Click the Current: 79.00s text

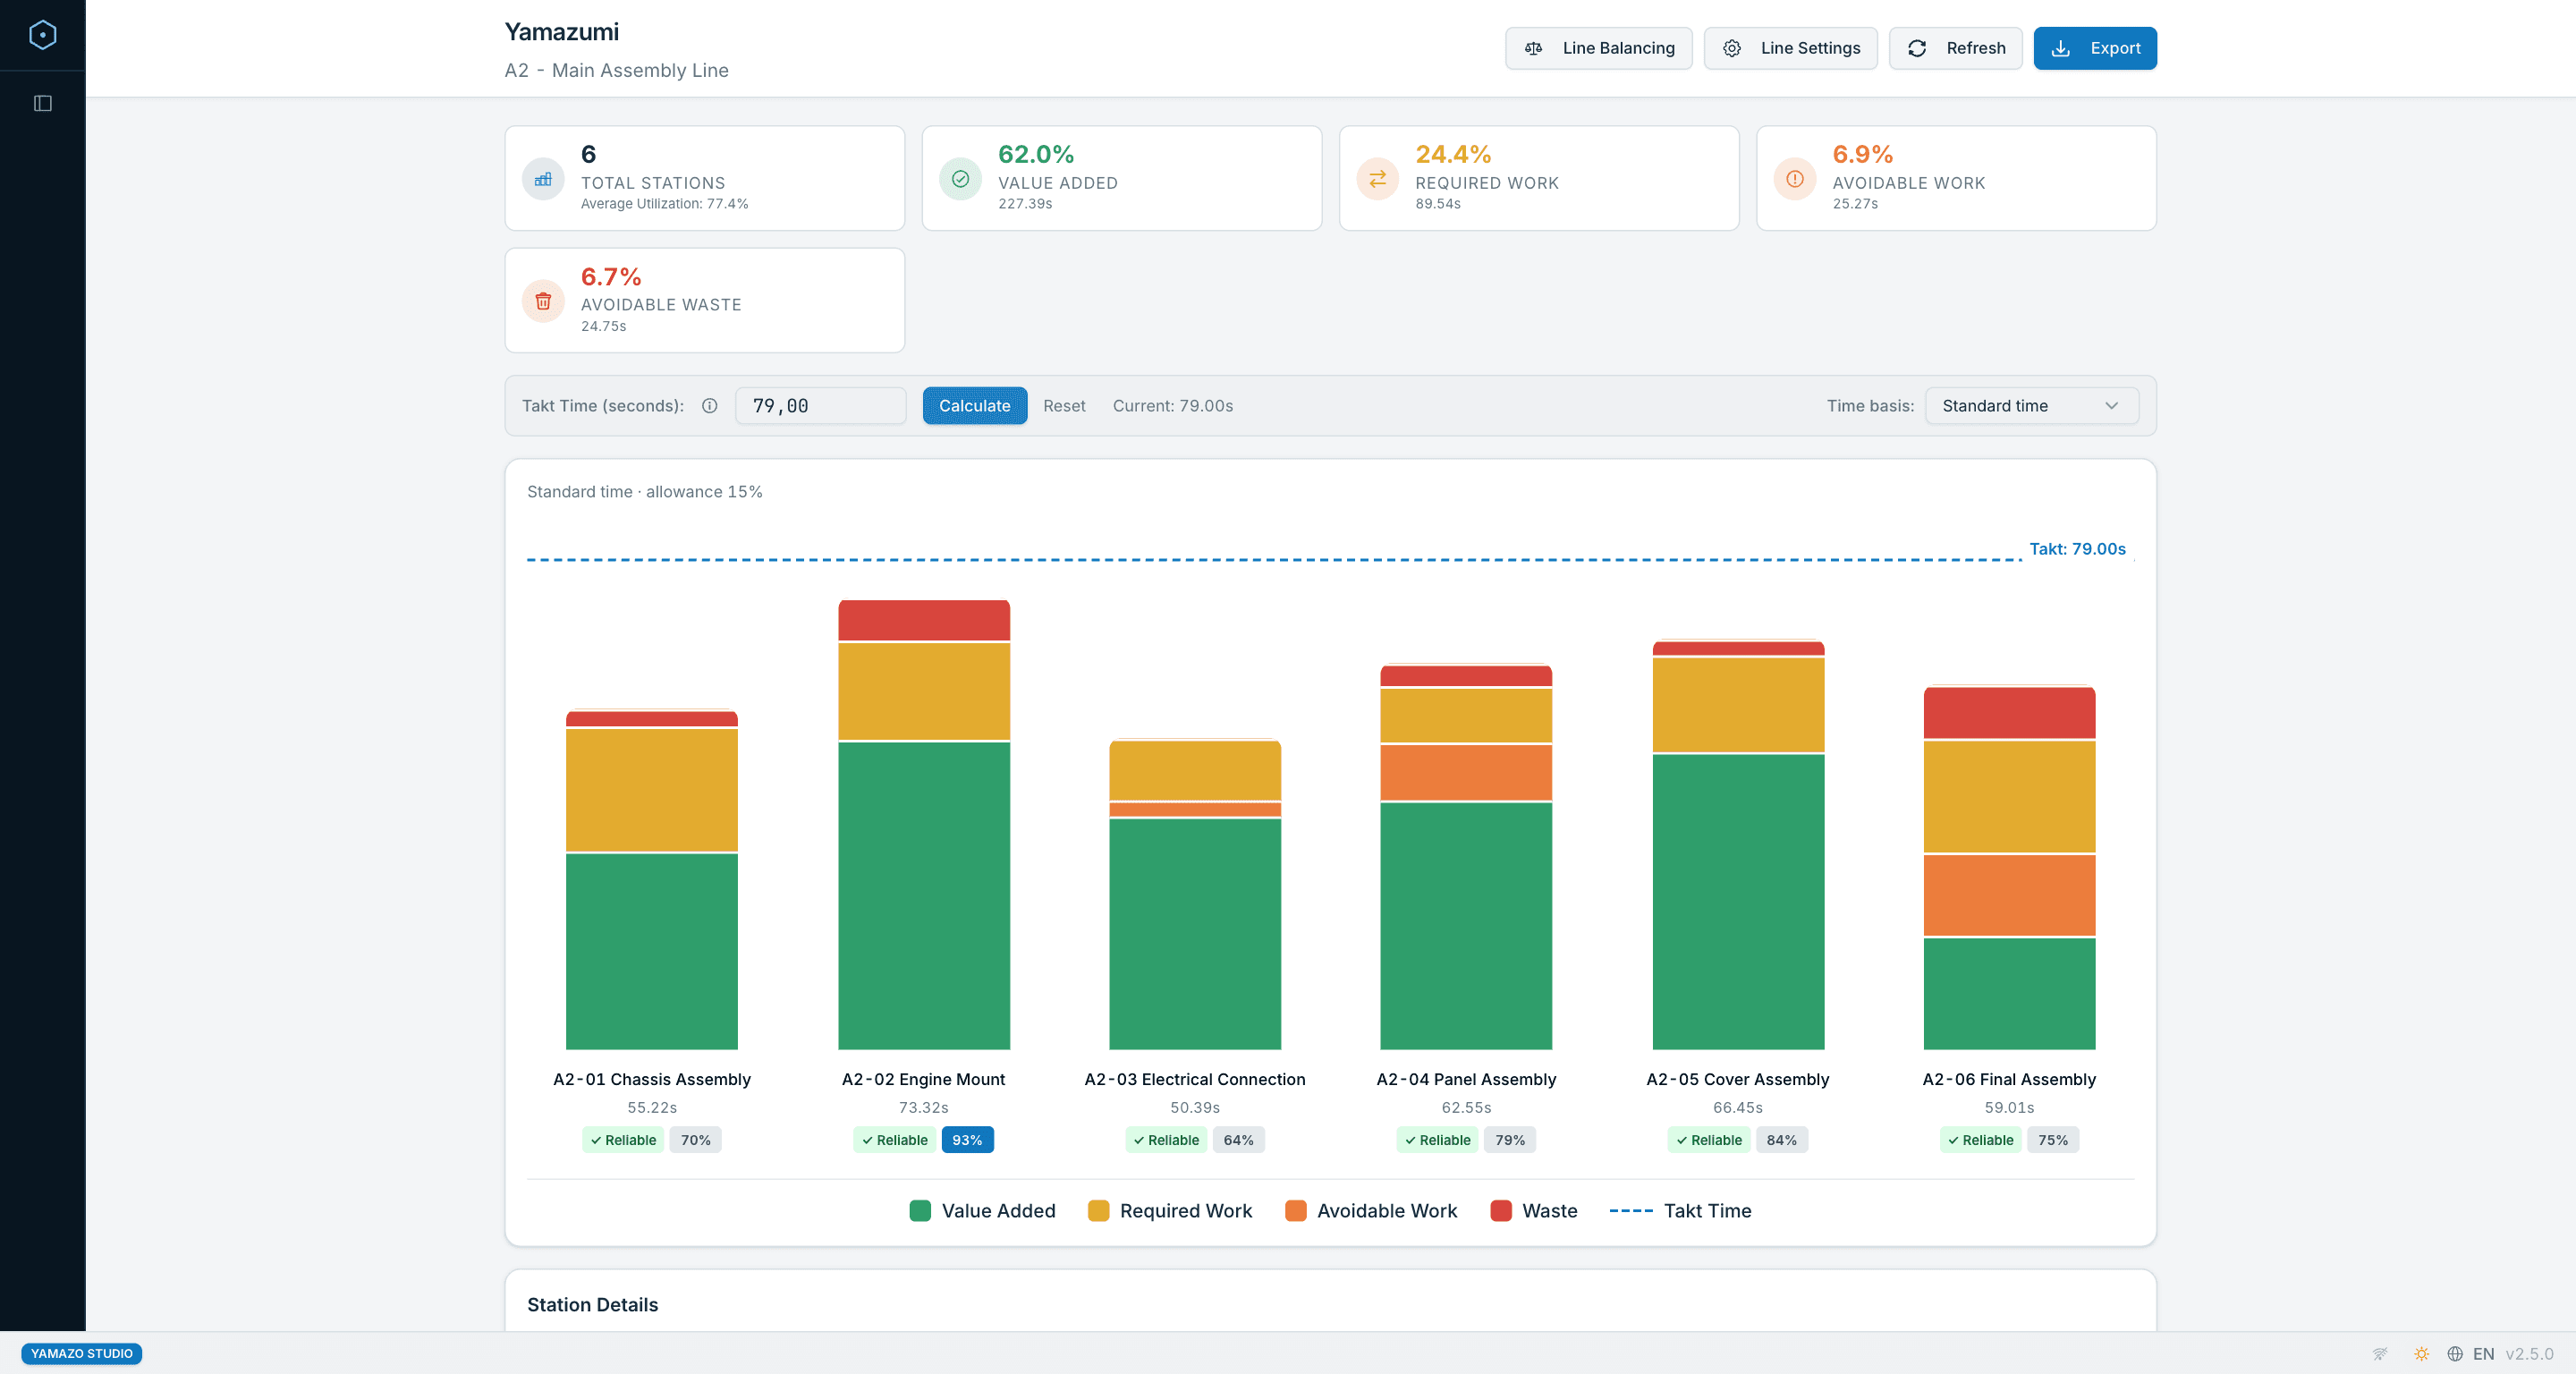pyautogui.click(x=1172, y=406)
